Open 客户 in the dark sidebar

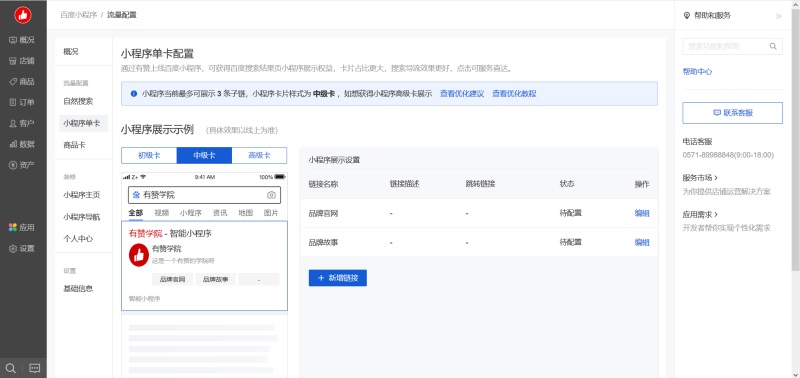click(x=23, y=123)
